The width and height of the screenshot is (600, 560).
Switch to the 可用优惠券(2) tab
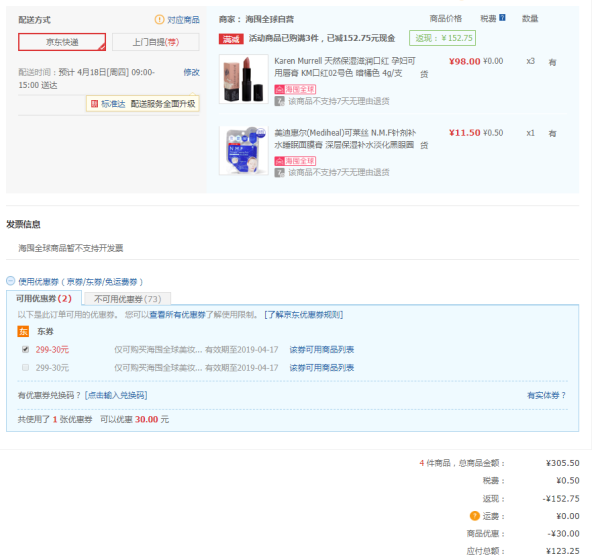pyautogui.click(x=44, y=298)
